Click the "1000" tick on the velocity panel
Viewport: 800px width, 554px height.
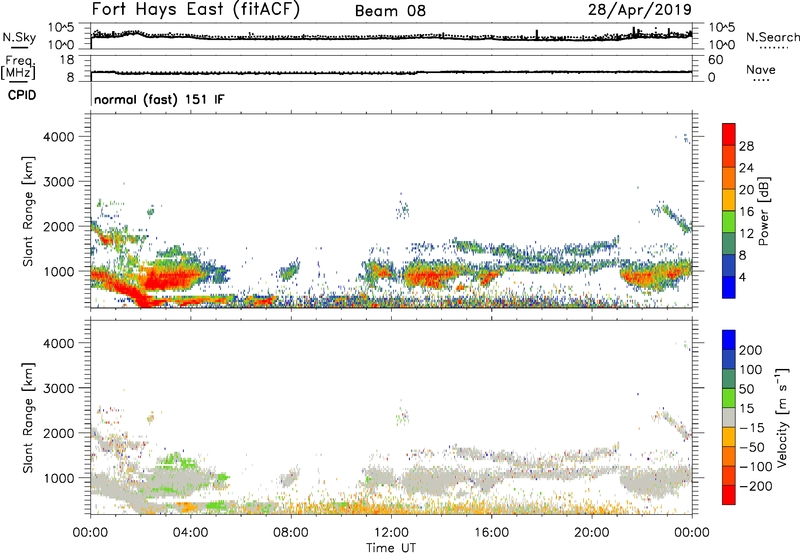[x=58, y=478]
